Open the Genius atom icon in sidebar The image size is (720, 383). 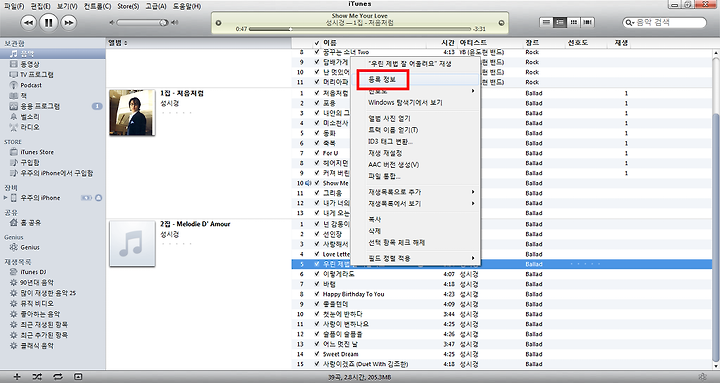pyautogui.click(x=14, y=247)
